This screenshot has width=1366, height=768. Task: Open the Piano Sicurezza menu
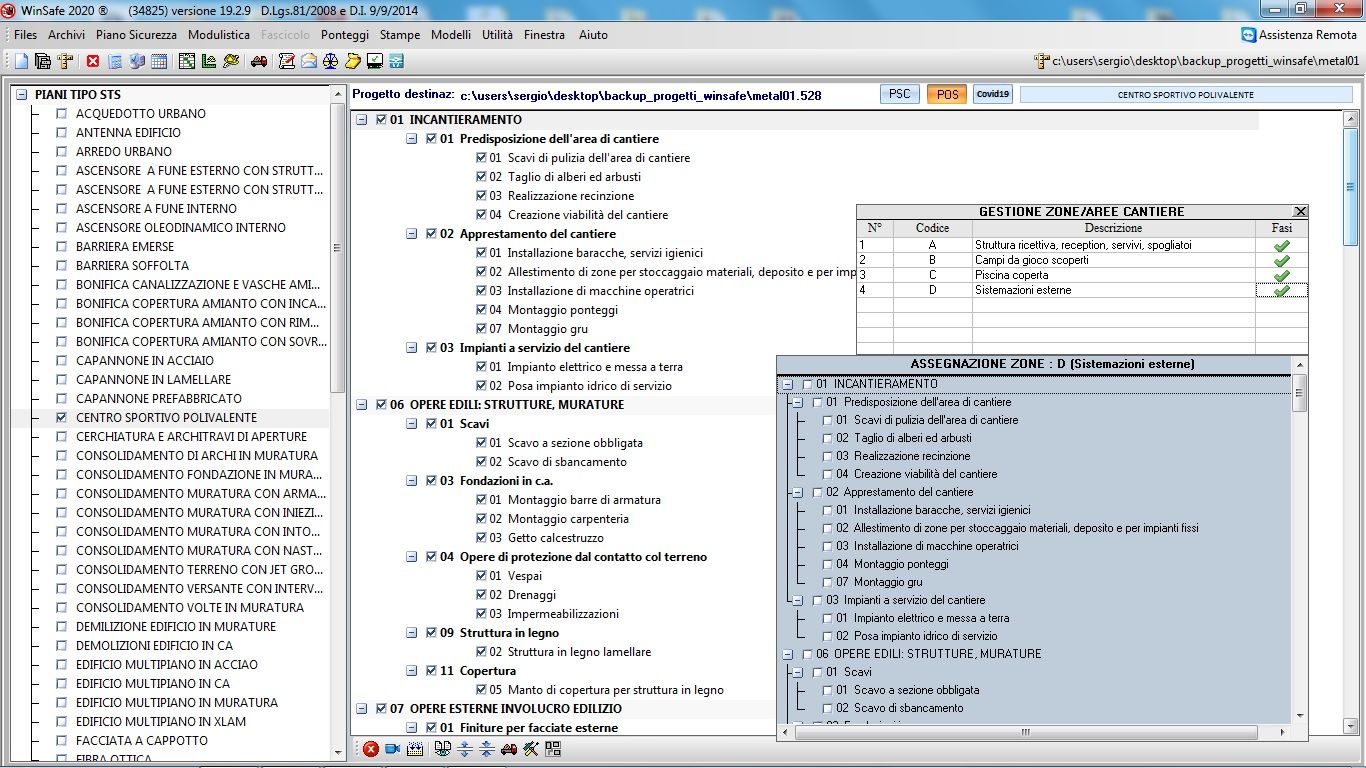[136, 35]
